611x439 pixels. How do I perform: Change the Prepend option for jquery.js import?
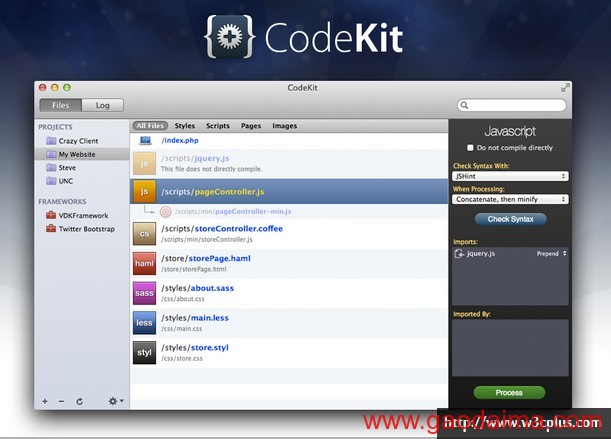coord(552,254)
